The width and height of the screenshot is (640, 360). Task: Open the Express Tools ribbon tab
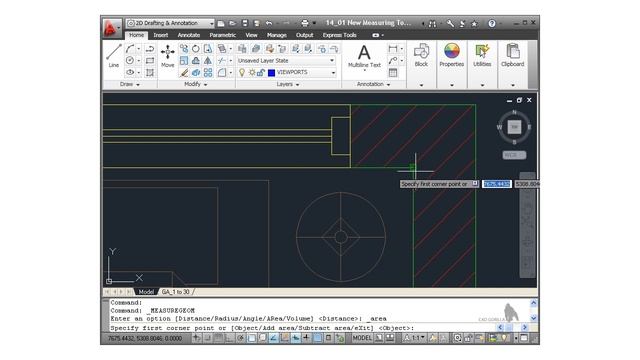pyautogui.click(x=340, y=35)
